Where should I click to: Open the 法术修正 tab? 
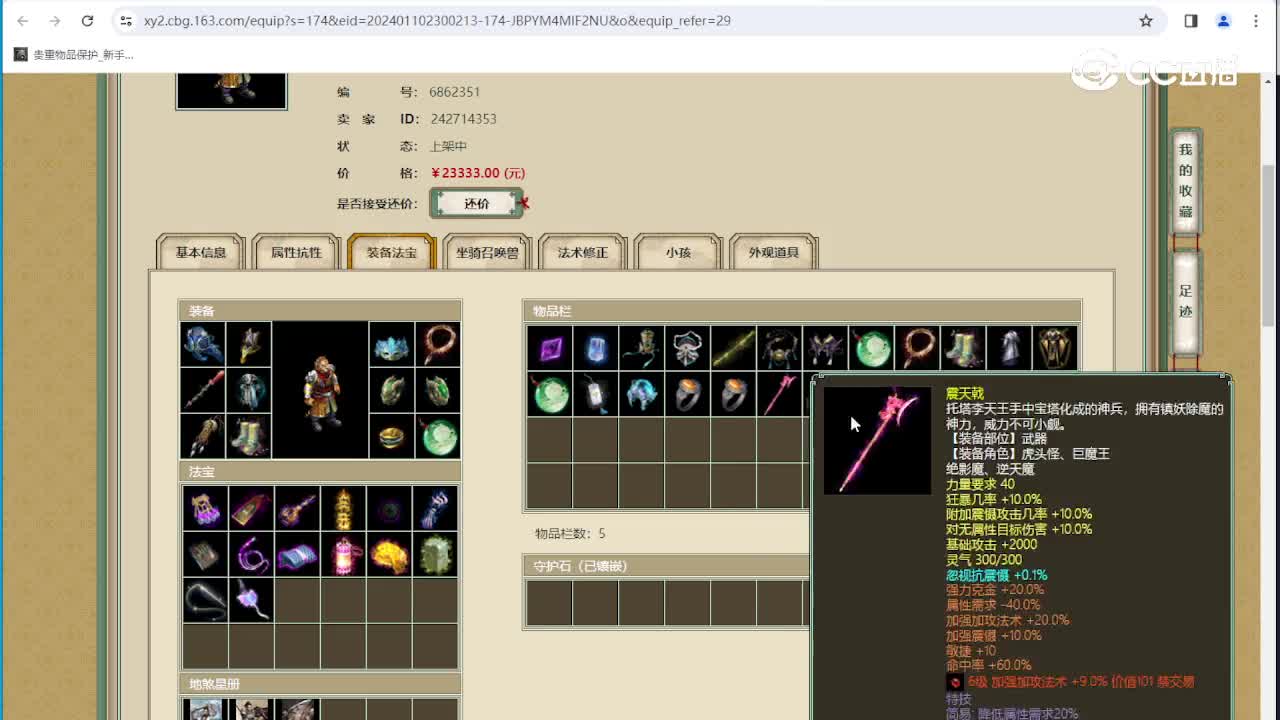coord(583,252)
